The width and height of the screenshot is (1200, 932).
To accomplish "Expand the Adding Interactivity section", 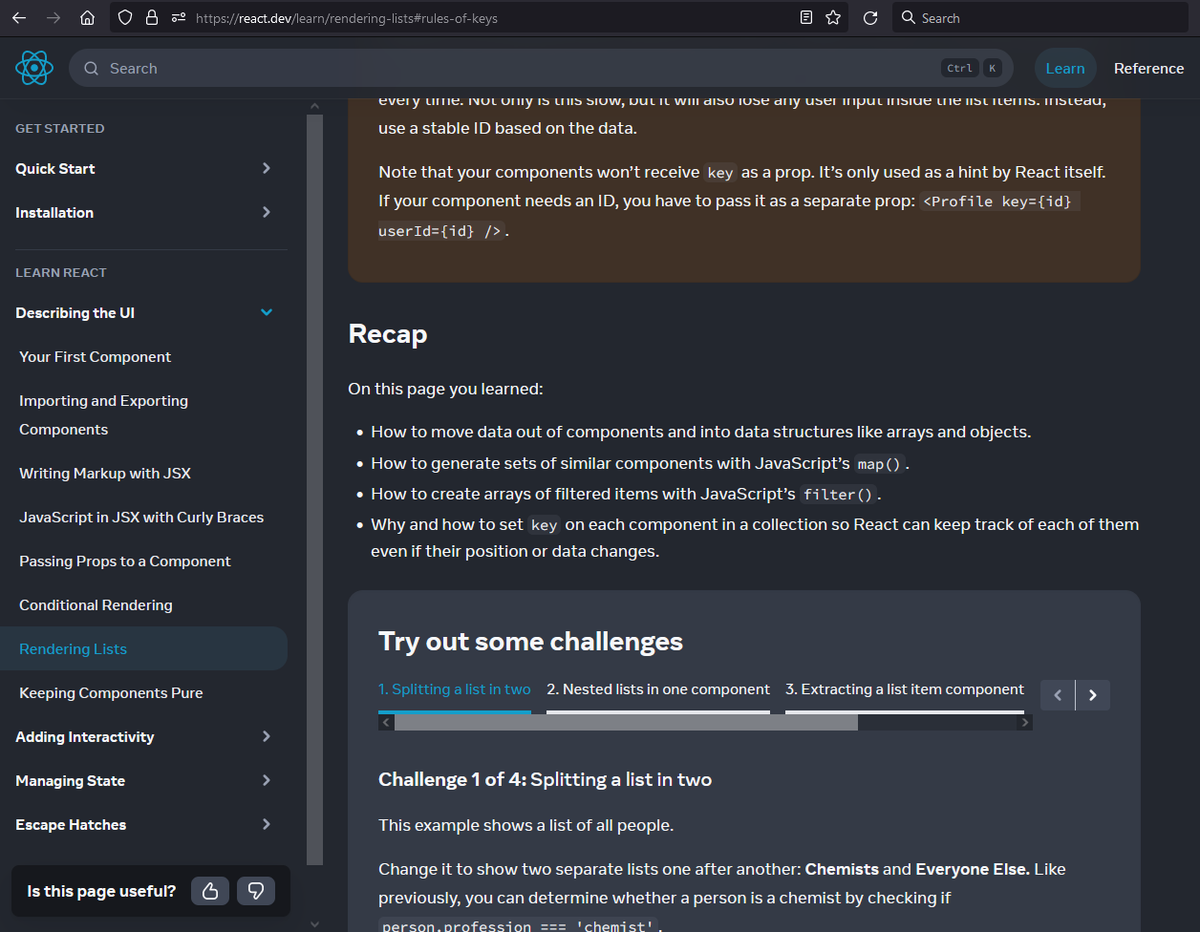I will pyautogui.click(x=266, y=736).
